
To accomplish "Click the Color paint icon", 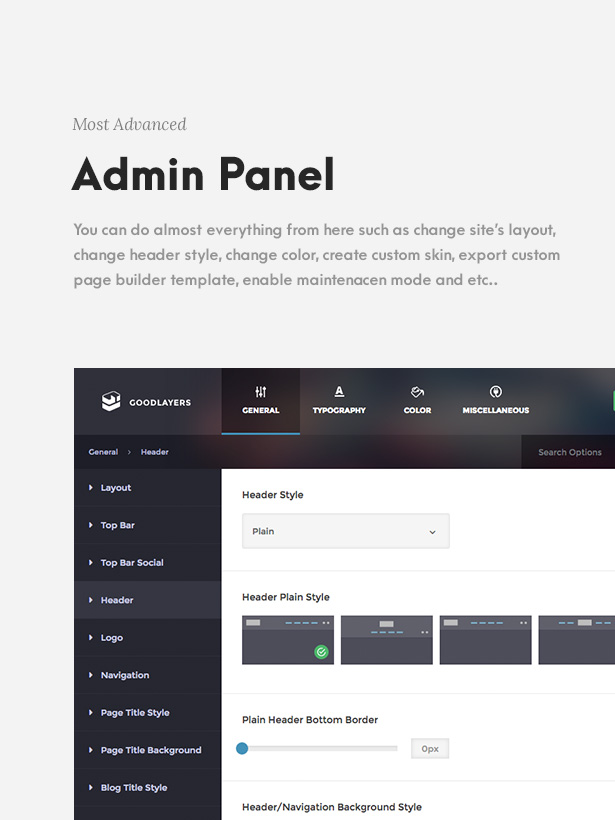I will (417, 392).
